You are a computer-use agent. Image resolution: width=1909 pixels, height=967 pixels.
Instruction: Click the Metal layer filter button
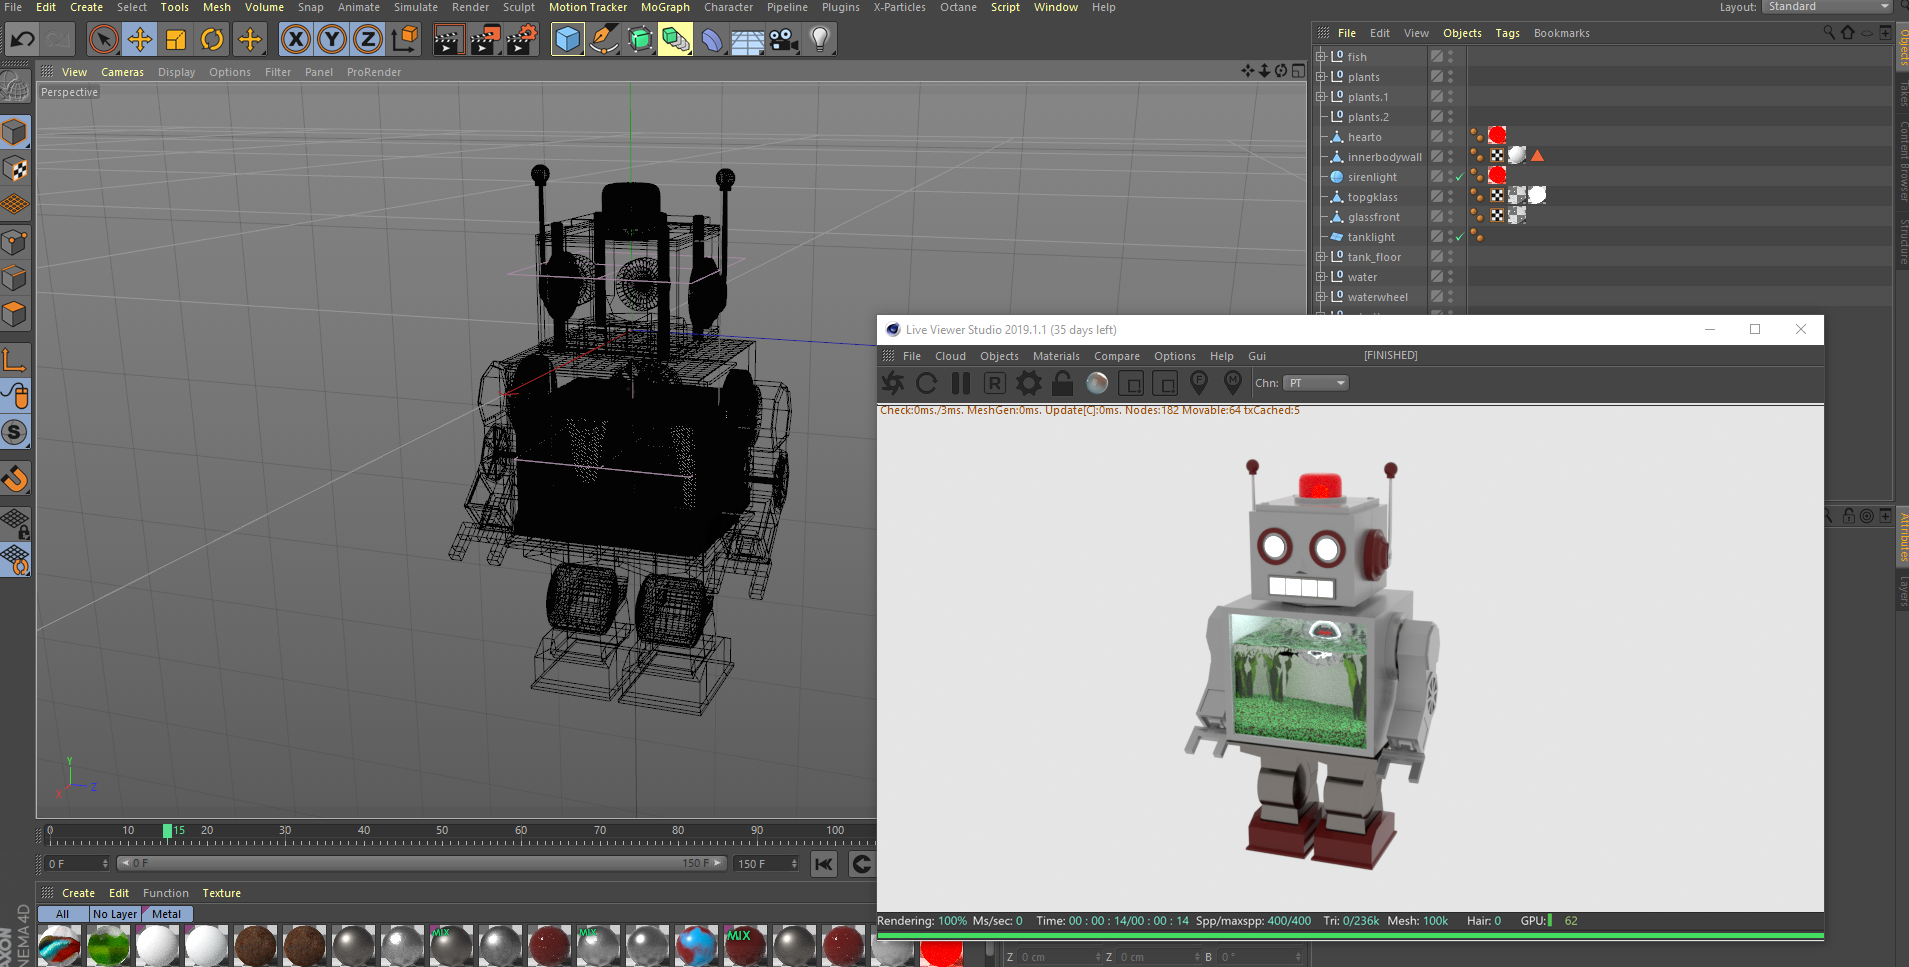(166, 914)
